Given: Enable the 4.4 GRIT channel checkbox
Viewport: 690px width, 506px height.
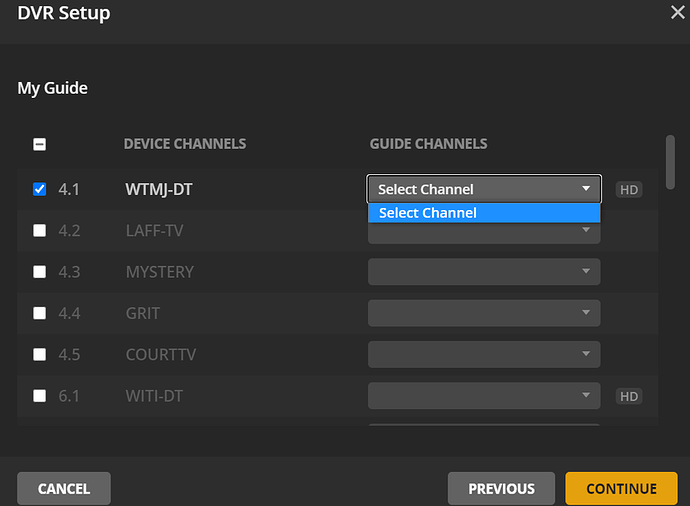Looking at the screenshot, I should click(40, 313).
